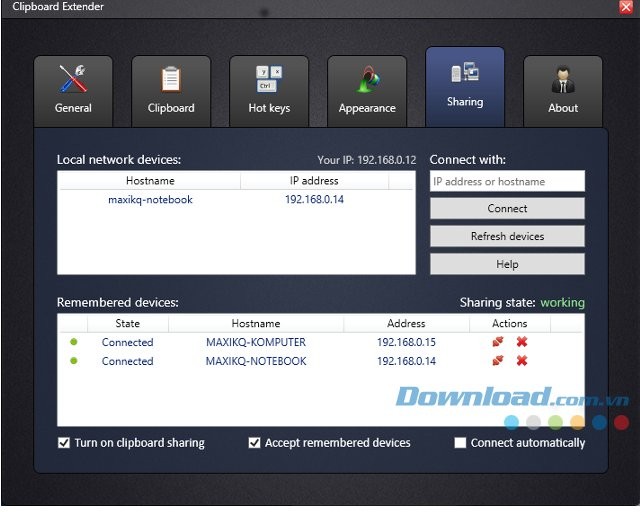Click disconnect icon for MAXIKQ-KOMPUTER

498,342
